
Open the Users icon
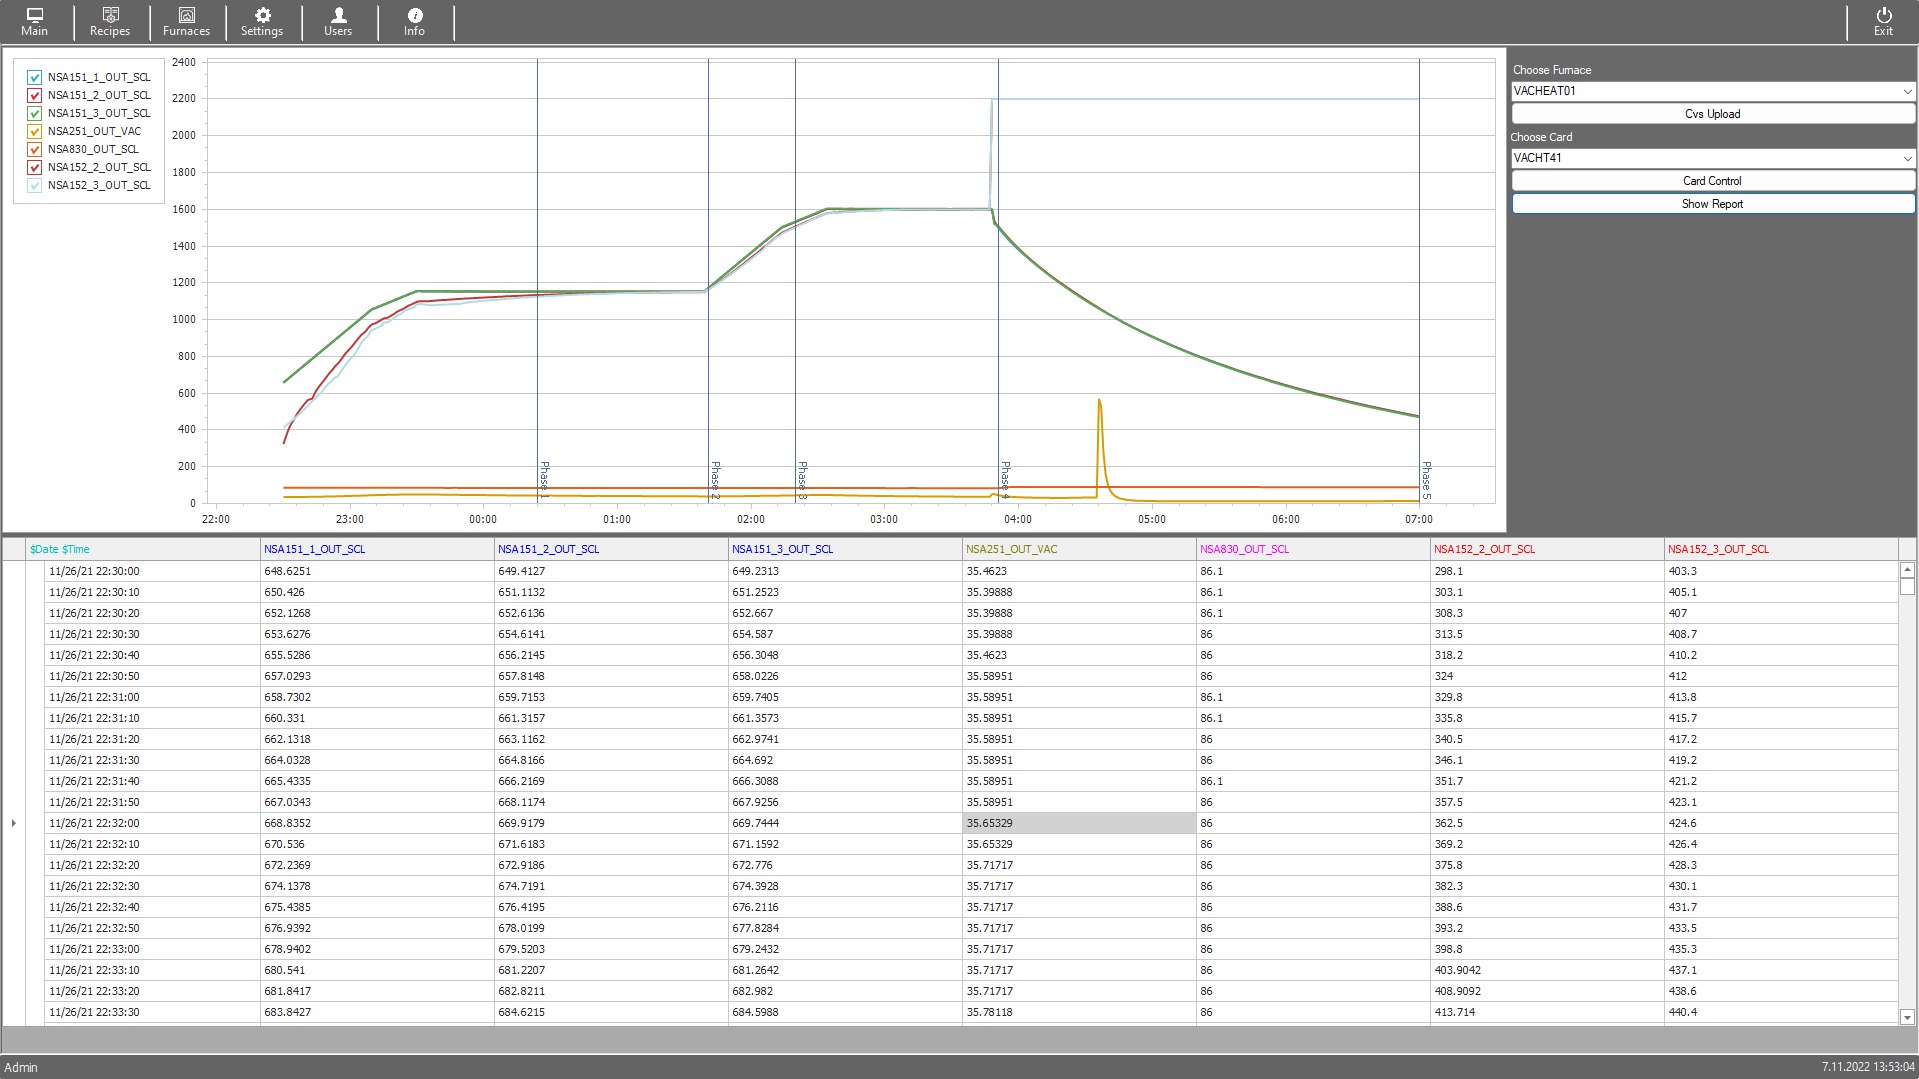pyautogui.click(x=338, y=22)
